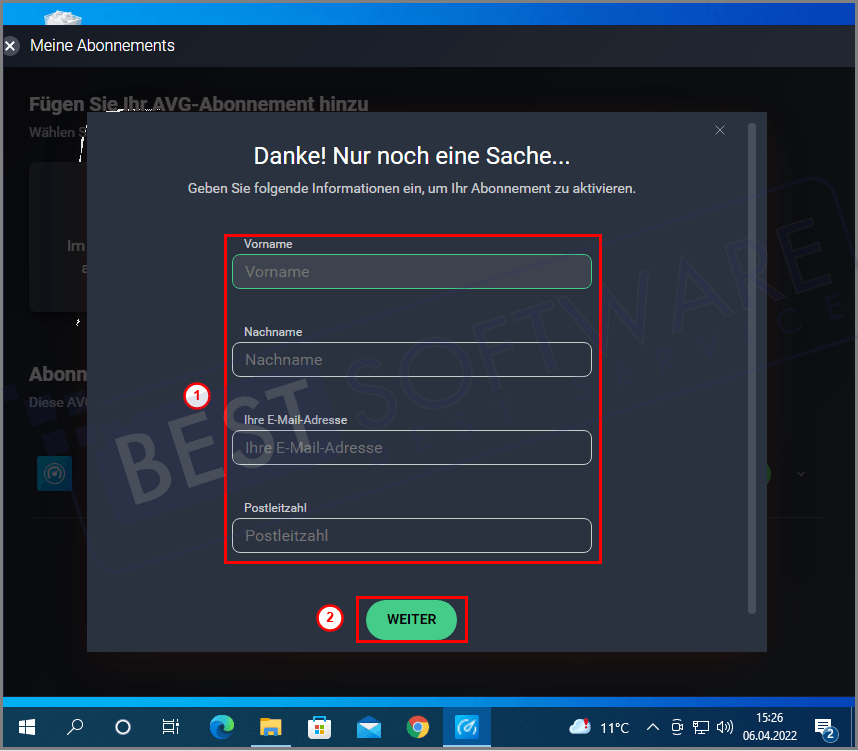Open Google Chrome from the taskbar
Screen dimensions: 858x751
418,727
